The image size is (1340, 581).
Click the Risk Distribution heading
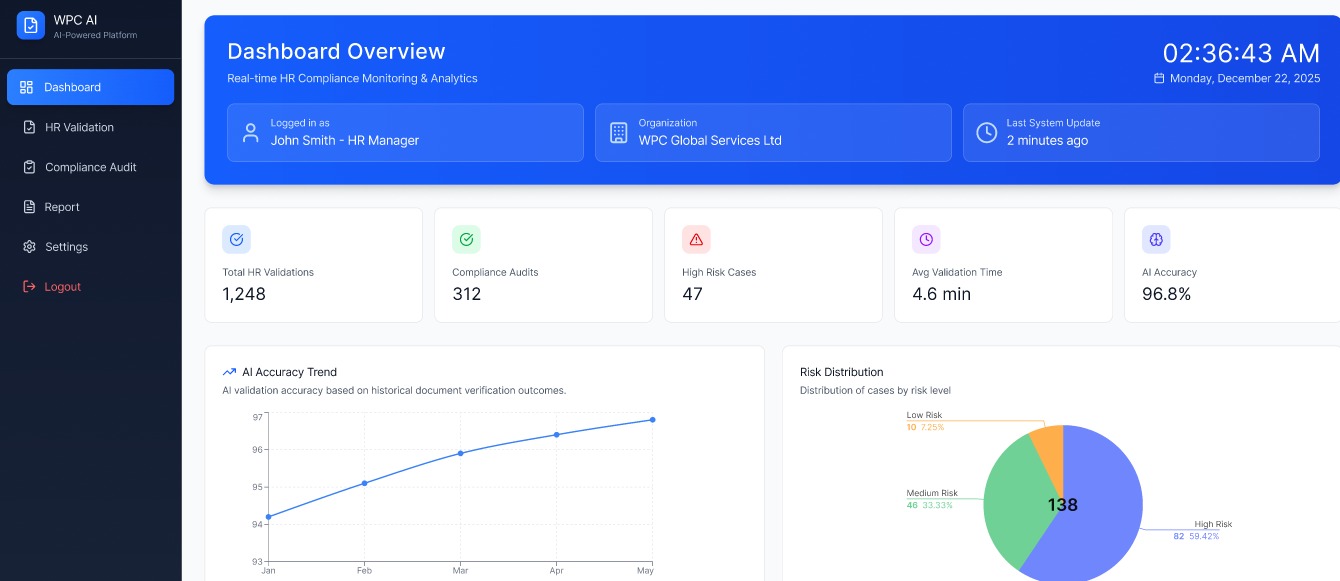click(842, 372)
